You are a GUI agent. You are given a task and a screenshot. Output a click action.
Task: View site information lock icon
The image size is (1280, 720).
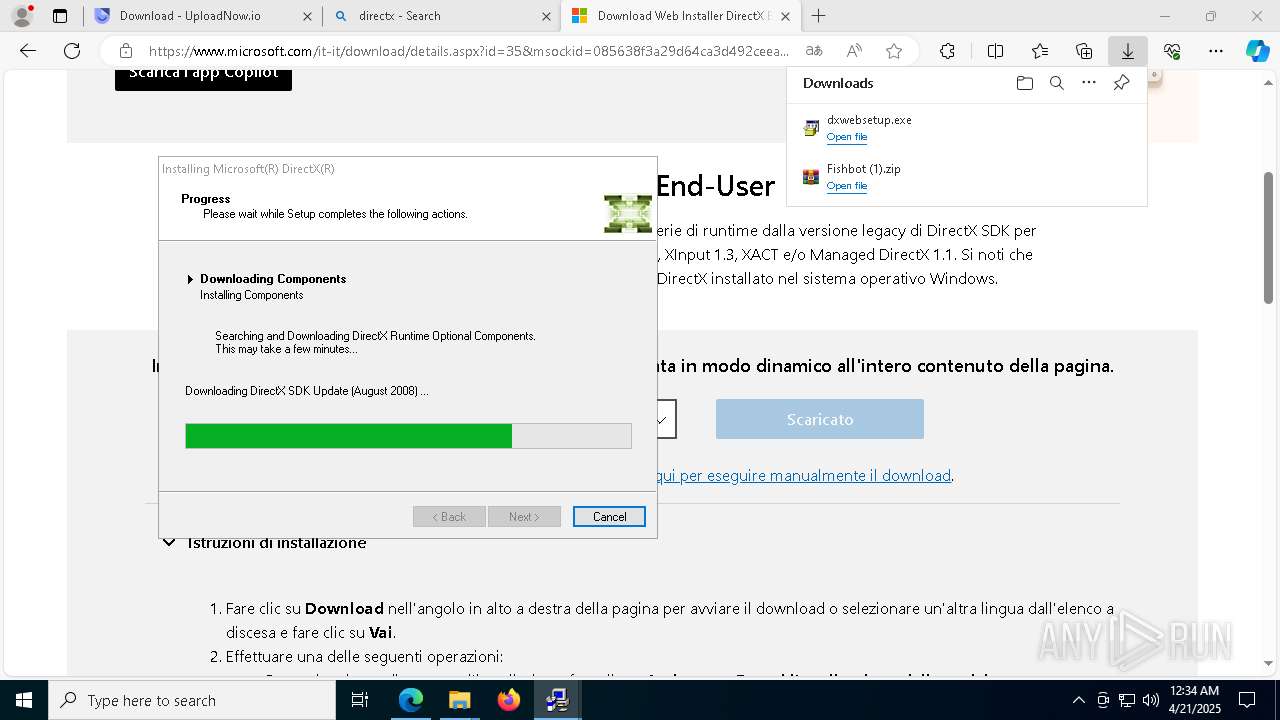125,51
